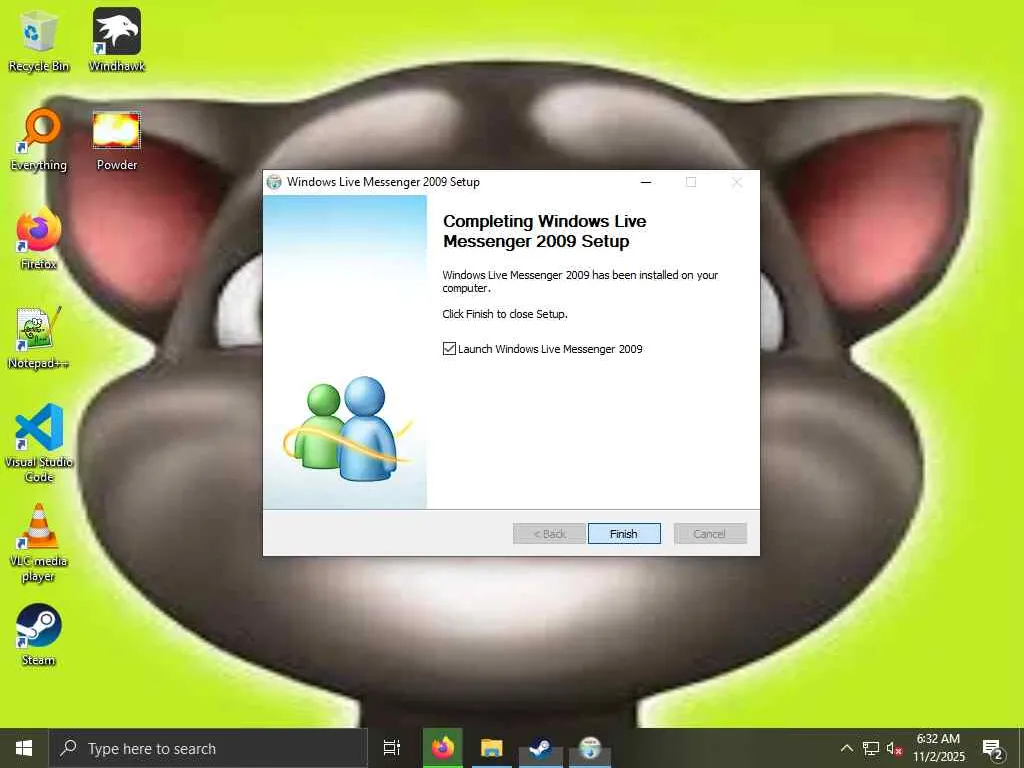This screenshot has width=1024, height=768.
Task: Click the Finish button
Action: point(624,534)
